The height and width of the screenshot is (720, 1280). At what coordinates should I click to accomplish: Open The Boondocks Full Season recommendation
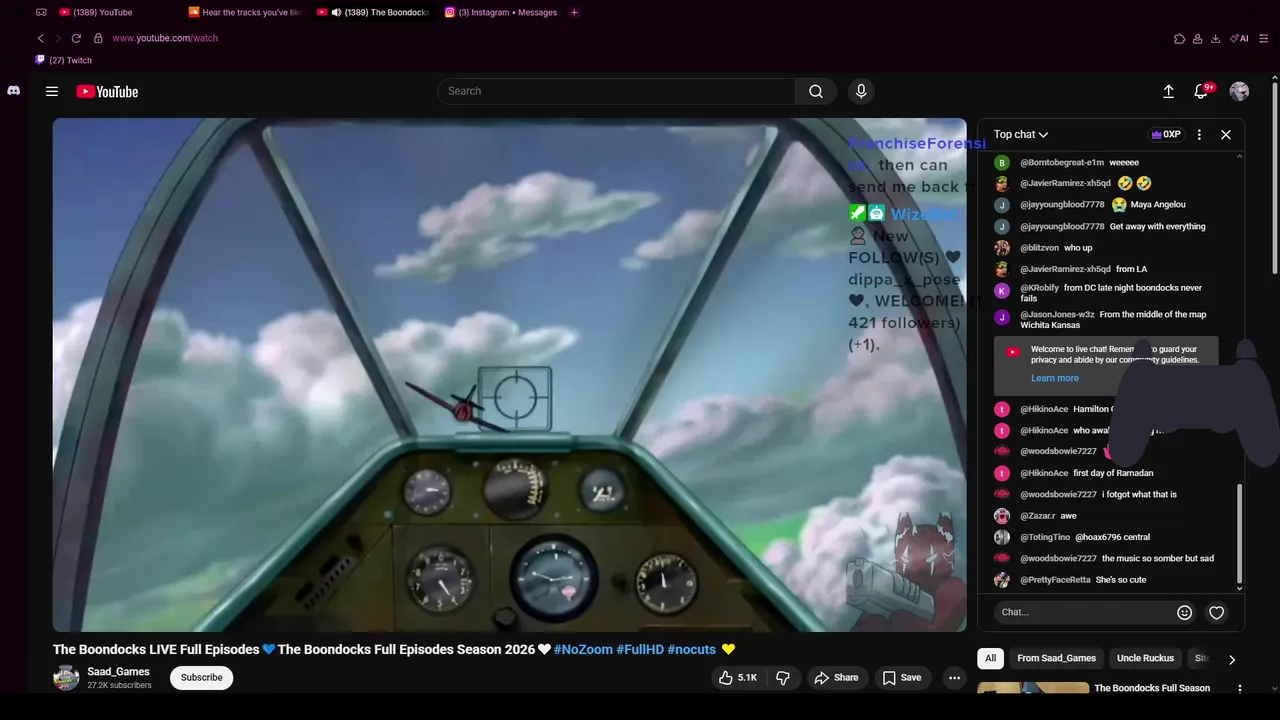pyautogui.click(x=1152, y=688)
